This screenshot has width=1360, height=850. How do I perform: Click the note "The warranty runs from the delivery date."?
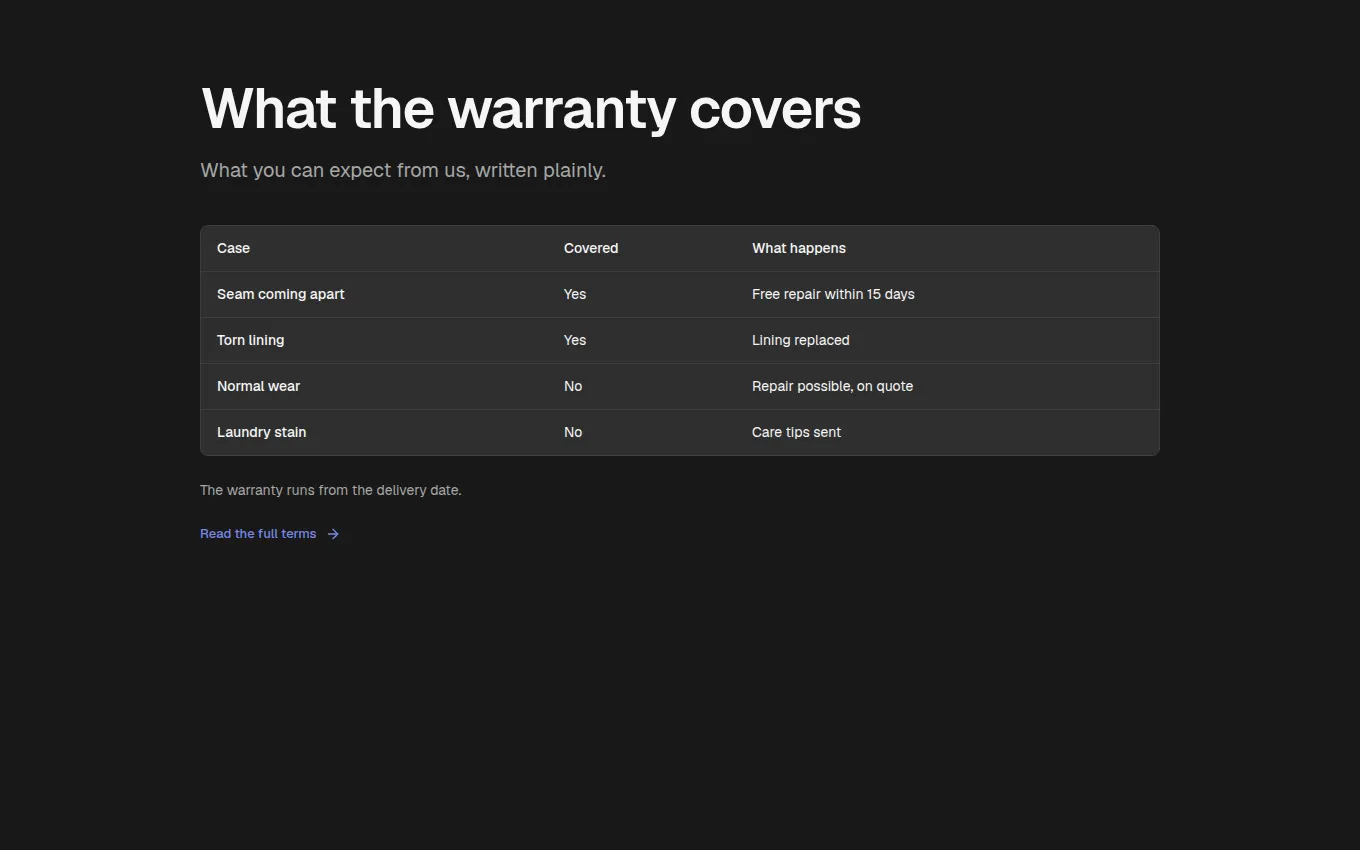(x=331, y=490)
